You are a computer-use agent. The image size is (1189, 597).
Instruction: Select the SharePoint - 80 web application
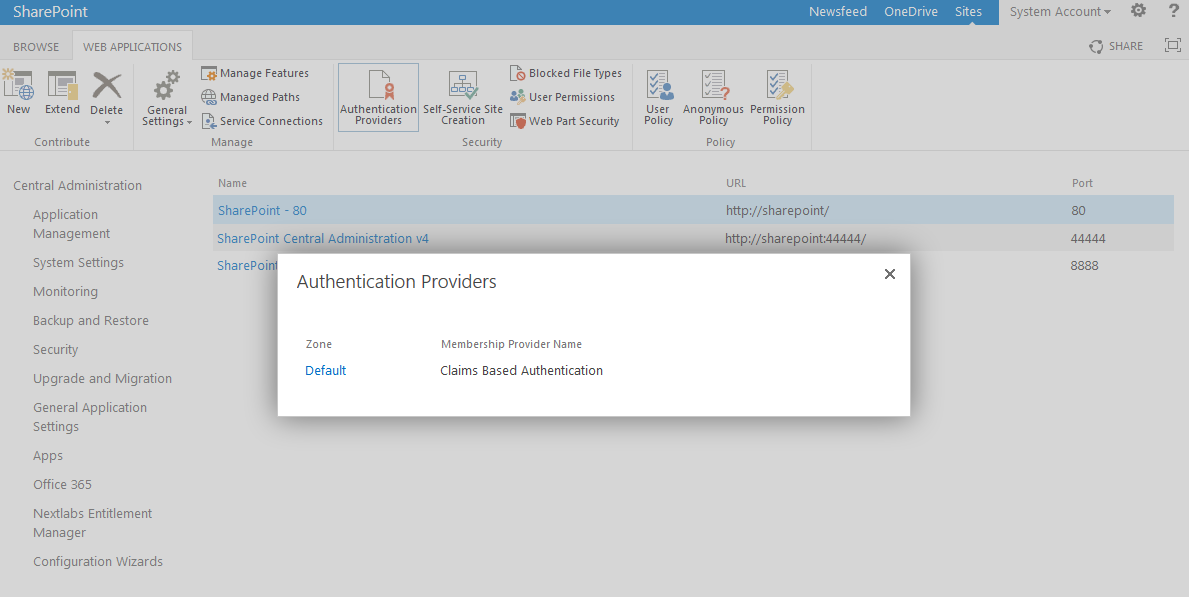coord(262,210)
